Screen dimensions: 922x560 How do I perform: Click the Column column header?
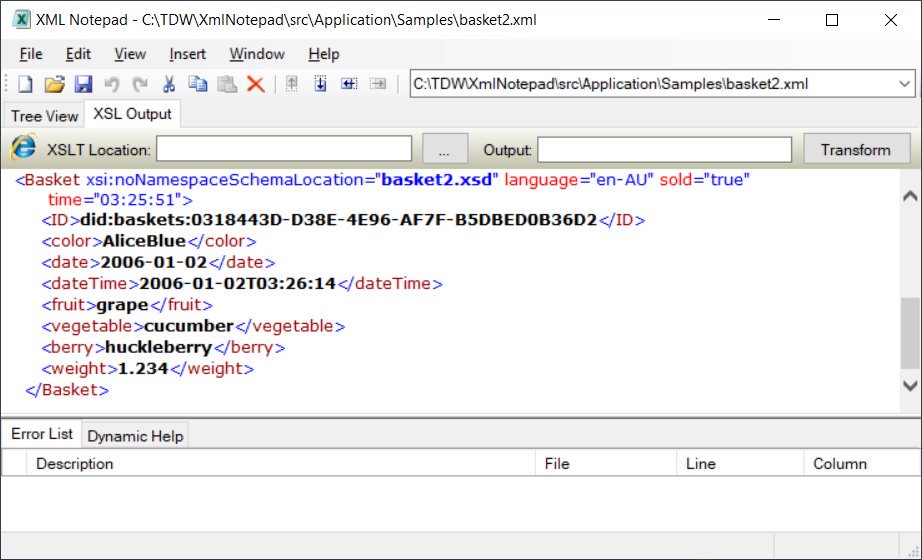tap(862, 464)
